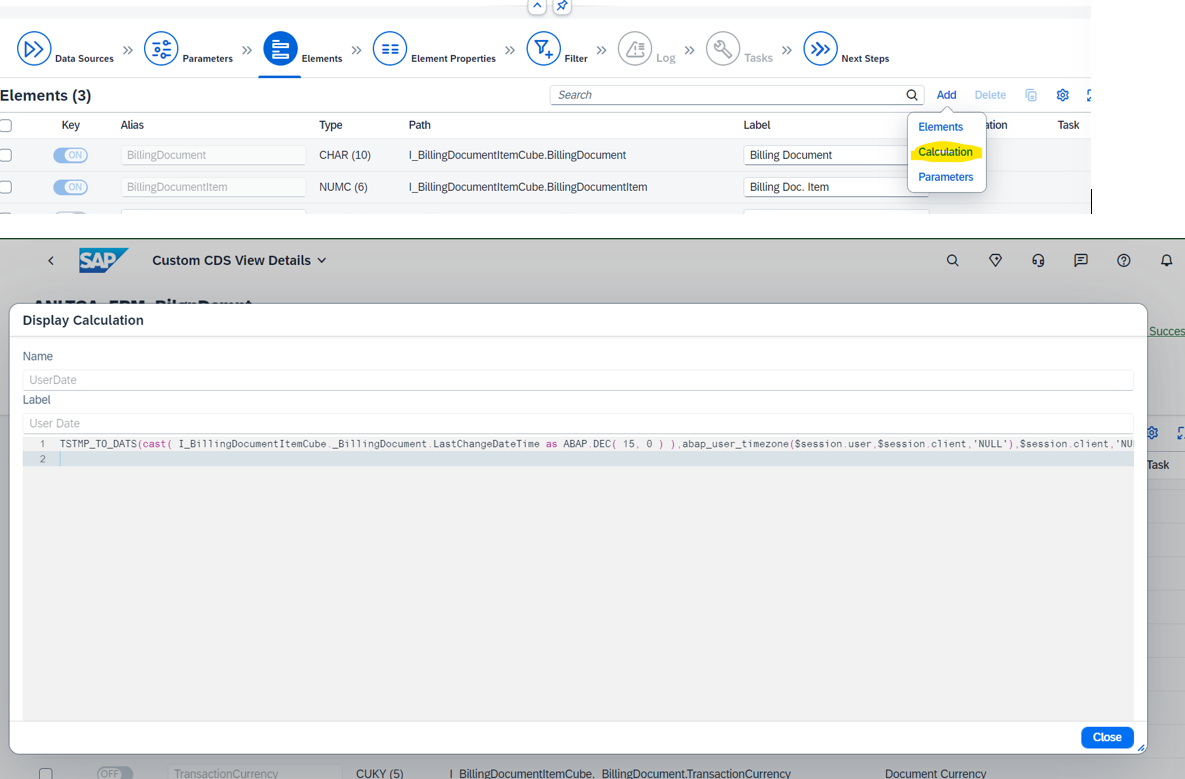Viewport: 1185px width, 779px height.
Task: Choose Parameters from the Add menu
Action: [945, 177]
